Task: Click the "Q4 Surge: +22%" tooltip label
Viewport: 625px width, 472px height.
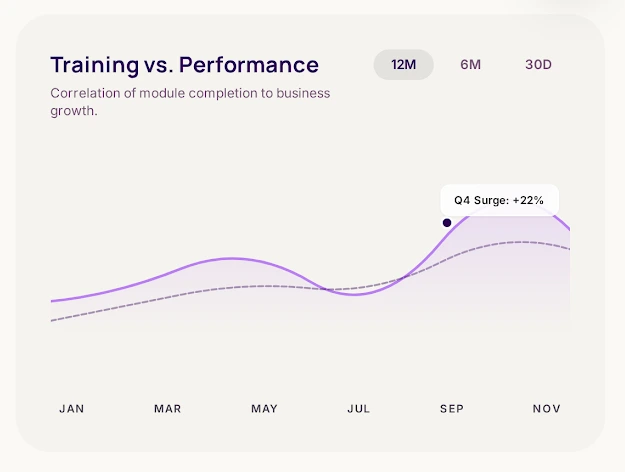Action: point(499,200)
